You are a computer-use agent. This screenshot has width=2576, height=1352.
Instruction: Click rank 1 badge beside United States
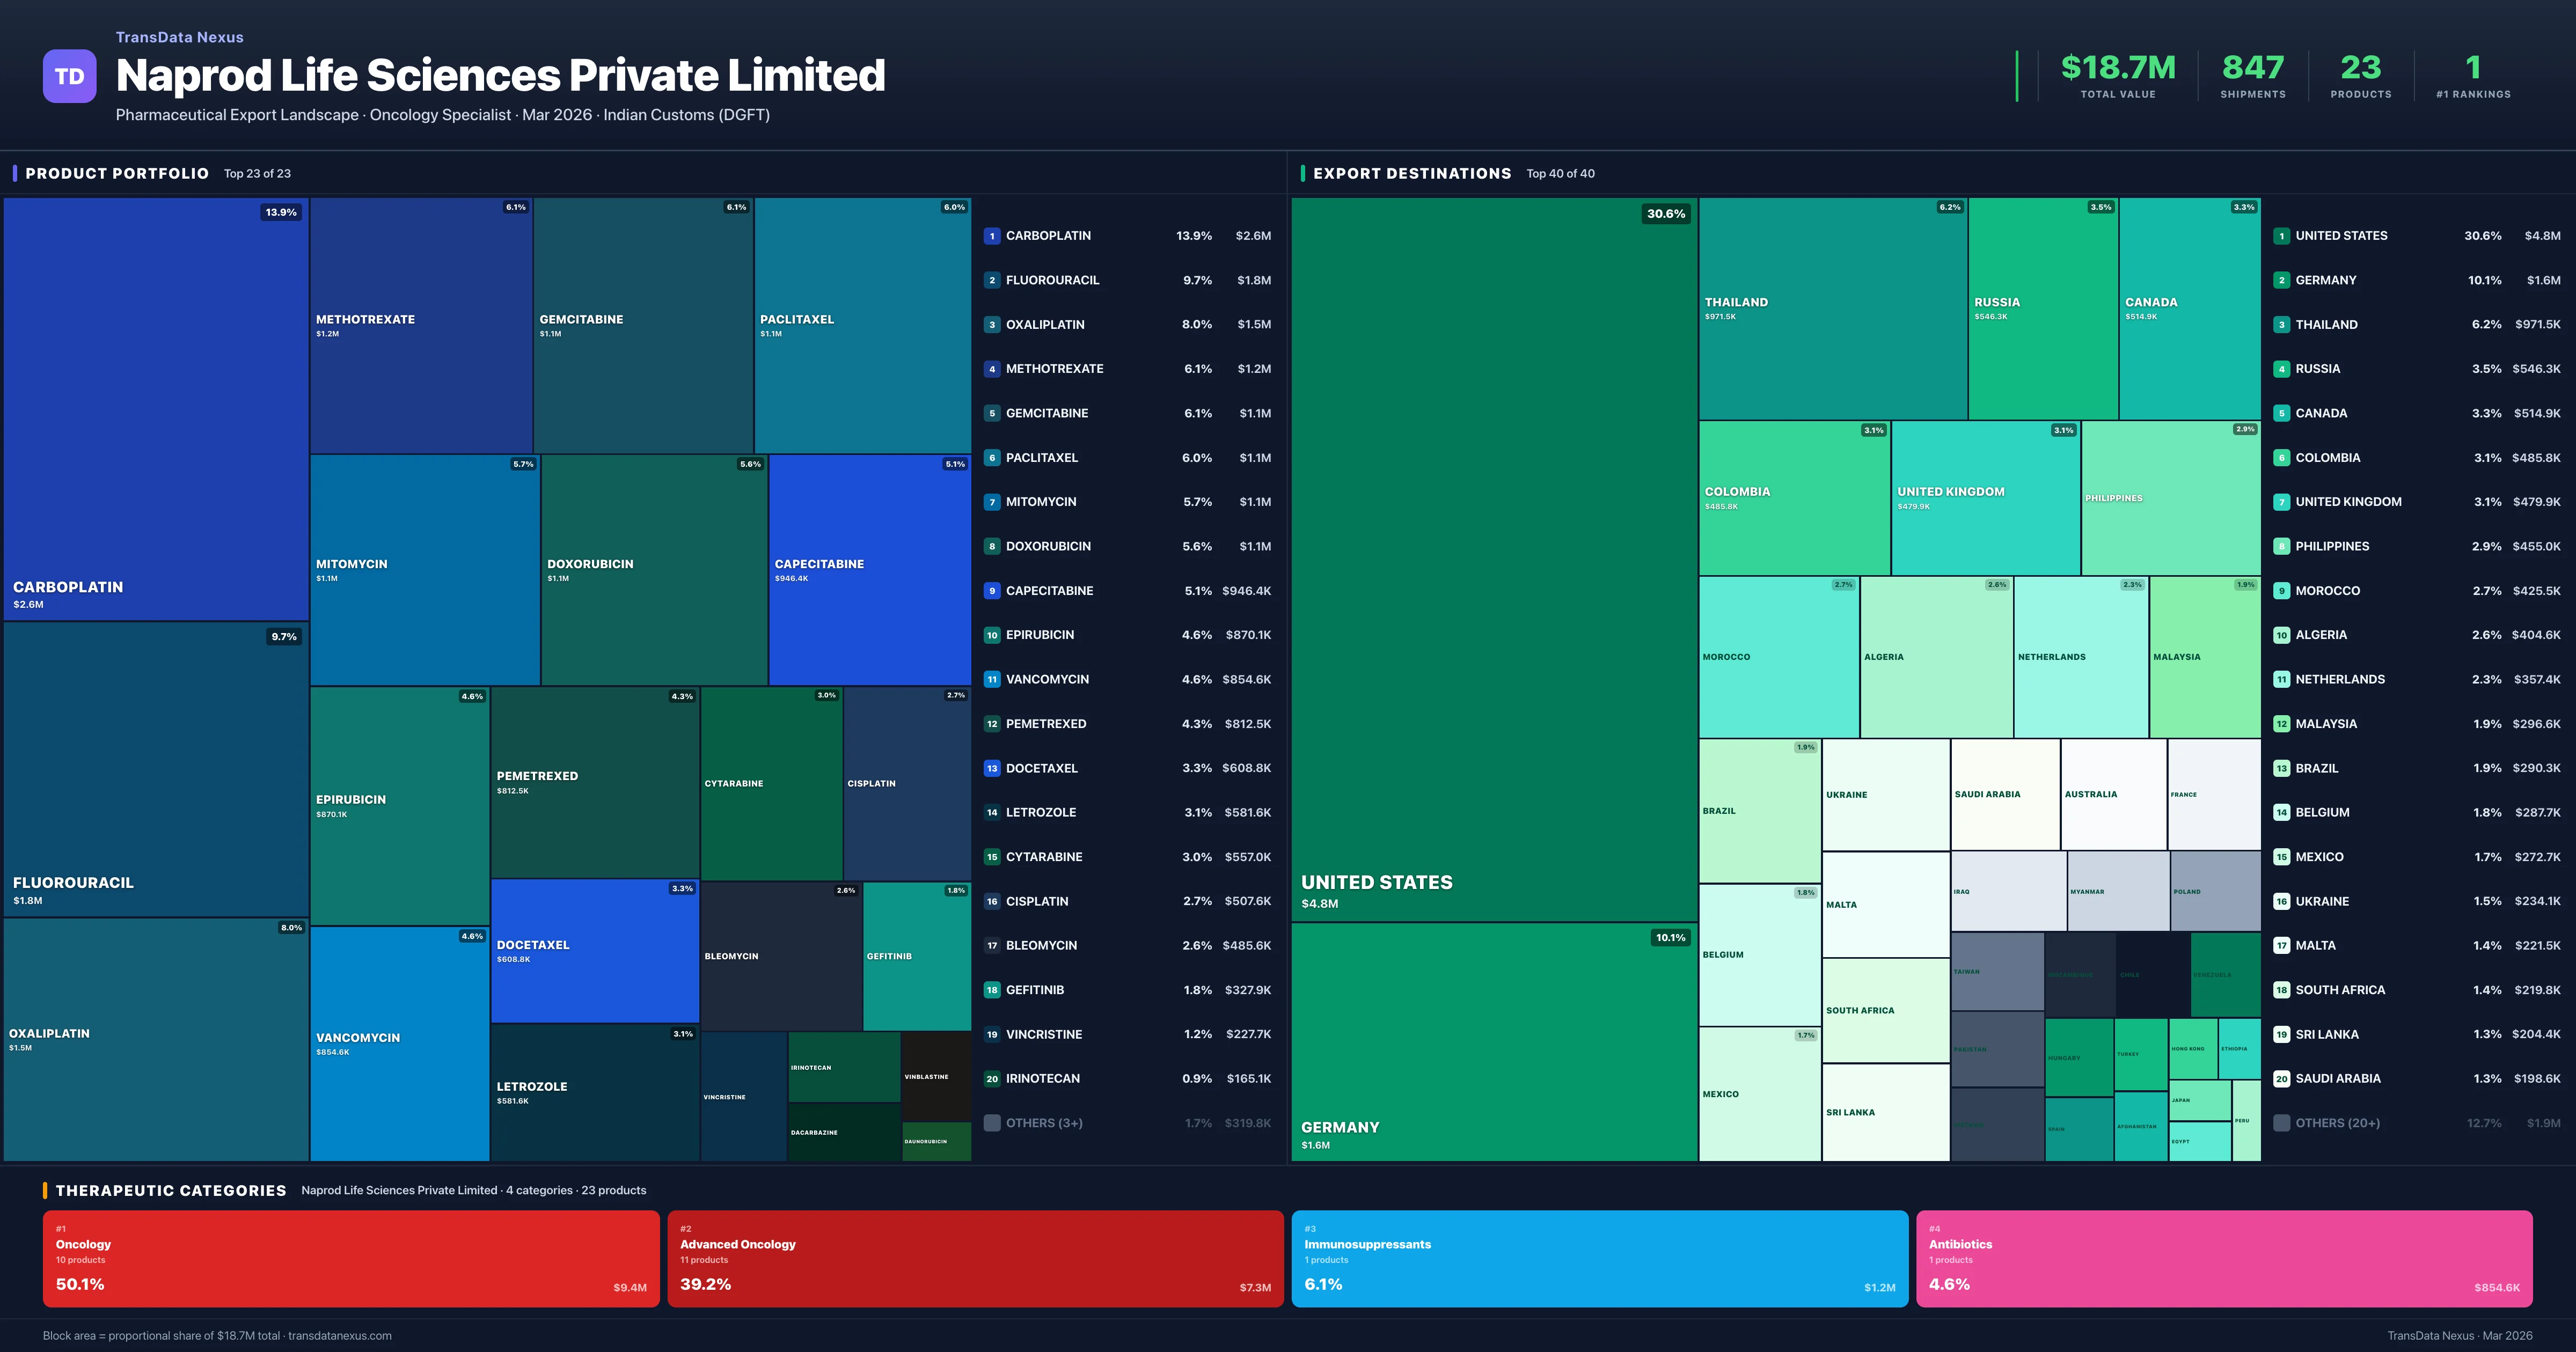(x=2281, y=236)
